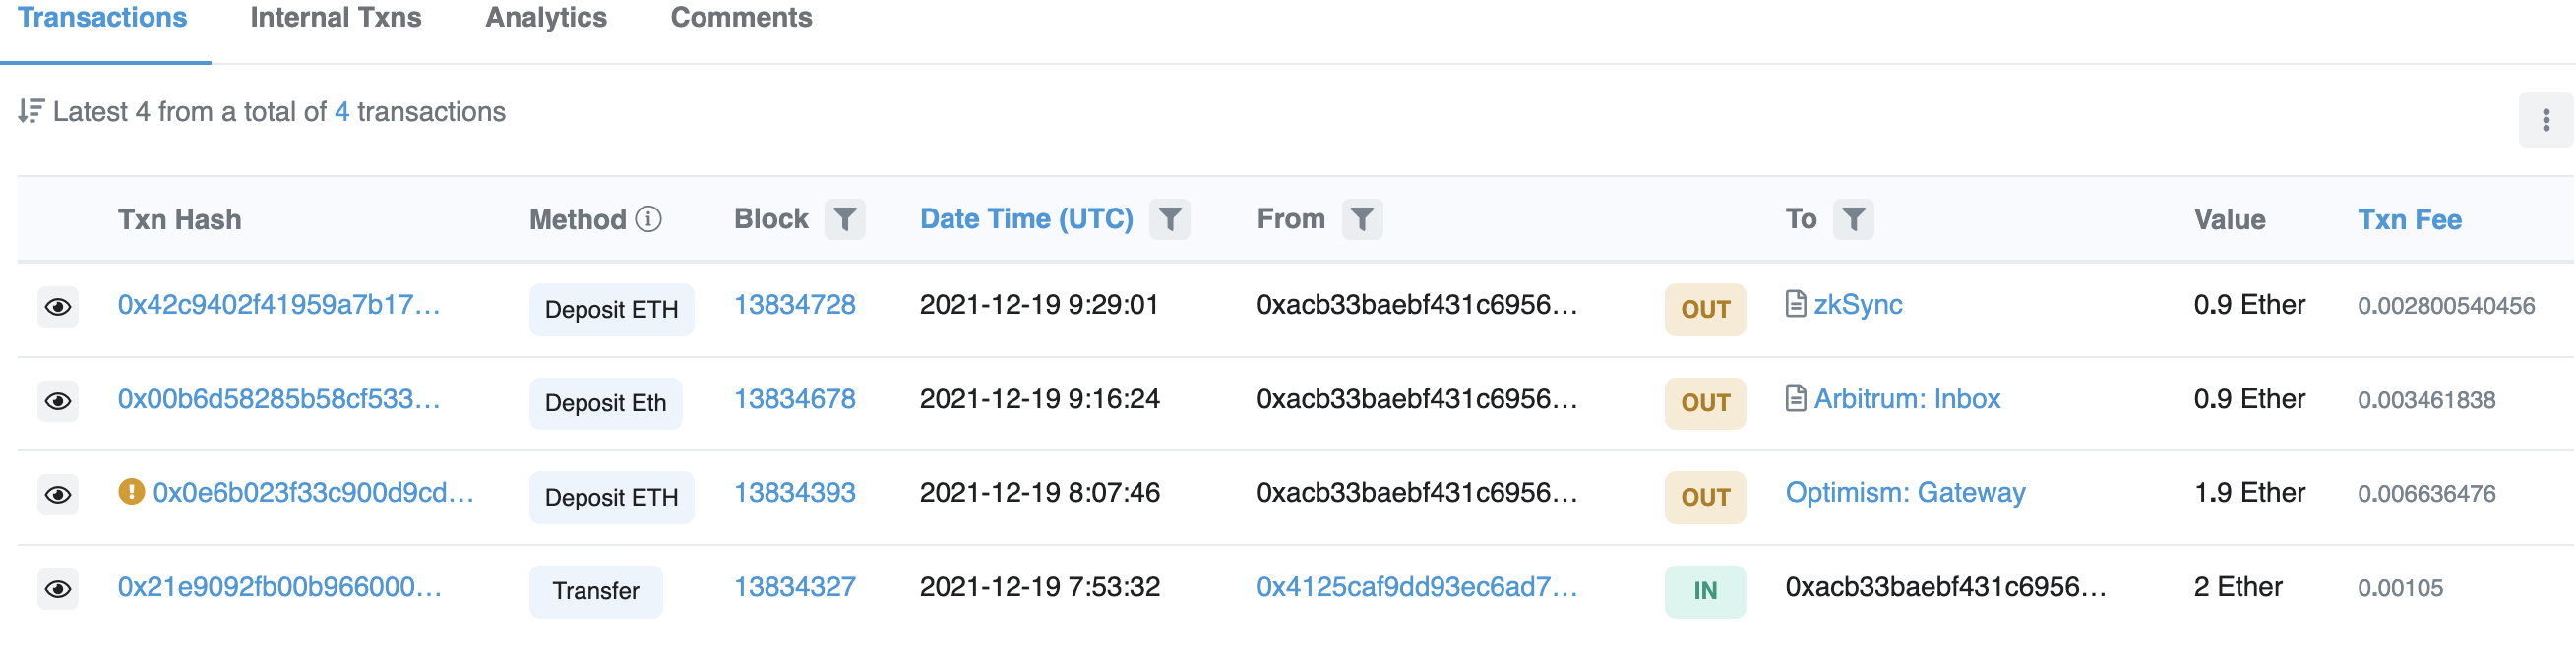Click the contract document icon beside zkSync
The height and width of the screenshot is (657, 2576).
pyautogui.click(x=1796, y=303)
